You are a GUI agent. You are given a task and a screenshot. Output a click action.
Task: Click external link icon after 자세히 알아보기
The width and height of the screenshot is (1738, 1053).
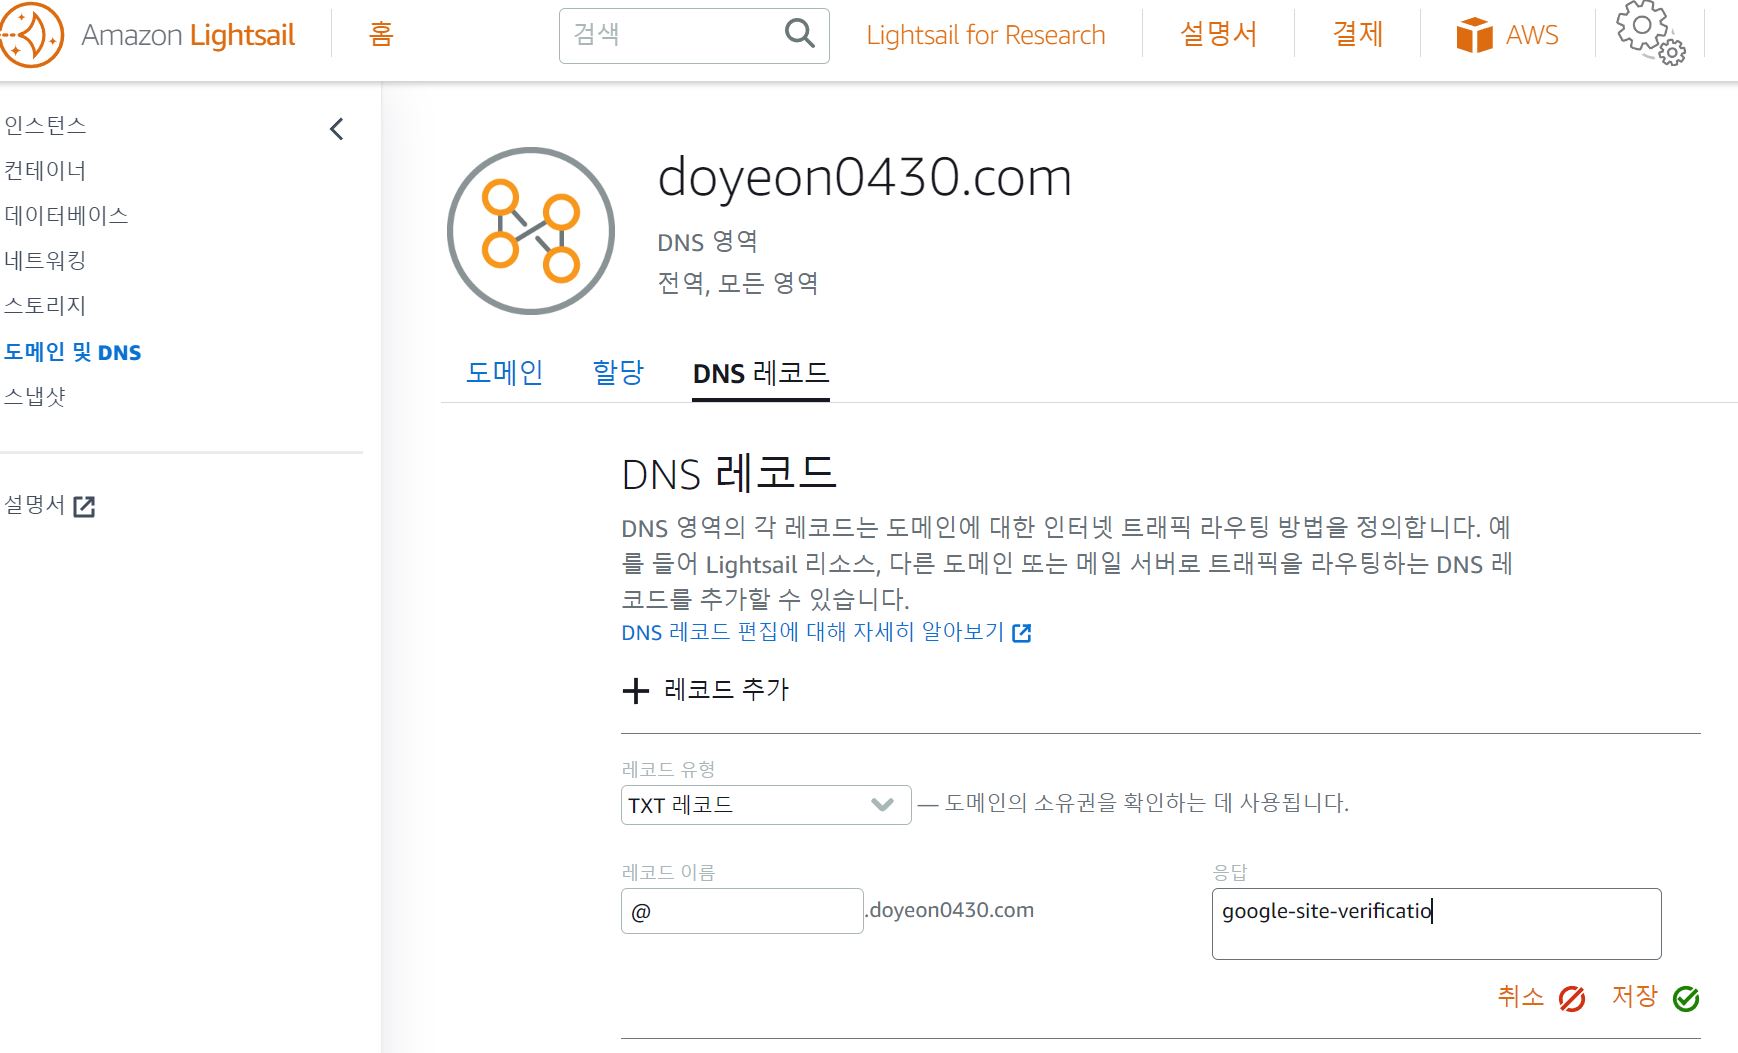pyautogui.click(x=1021, y=633)
